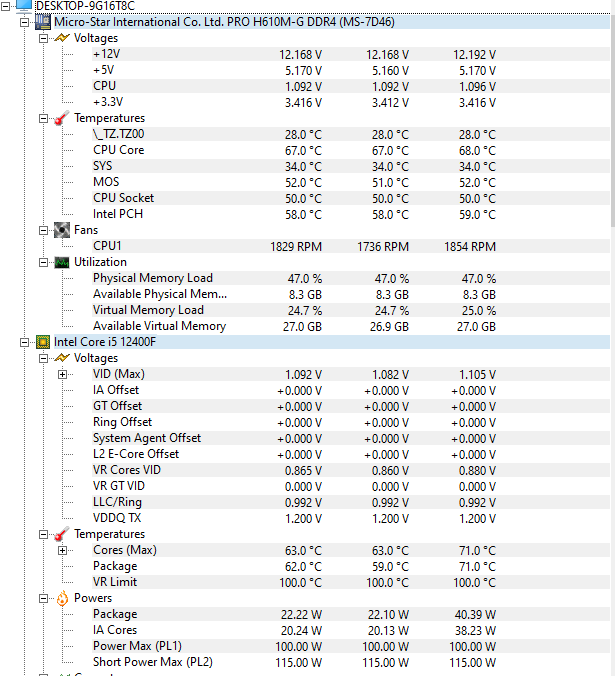
Task: Select the MOS temperature row
Action: (350, 182)
